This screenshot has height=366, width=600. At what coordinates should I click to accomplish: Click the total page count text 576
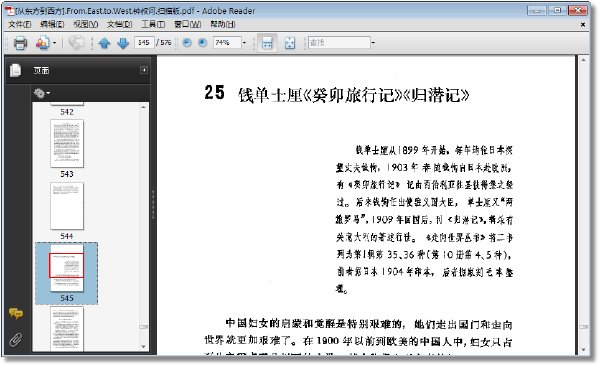pos(166,42)
